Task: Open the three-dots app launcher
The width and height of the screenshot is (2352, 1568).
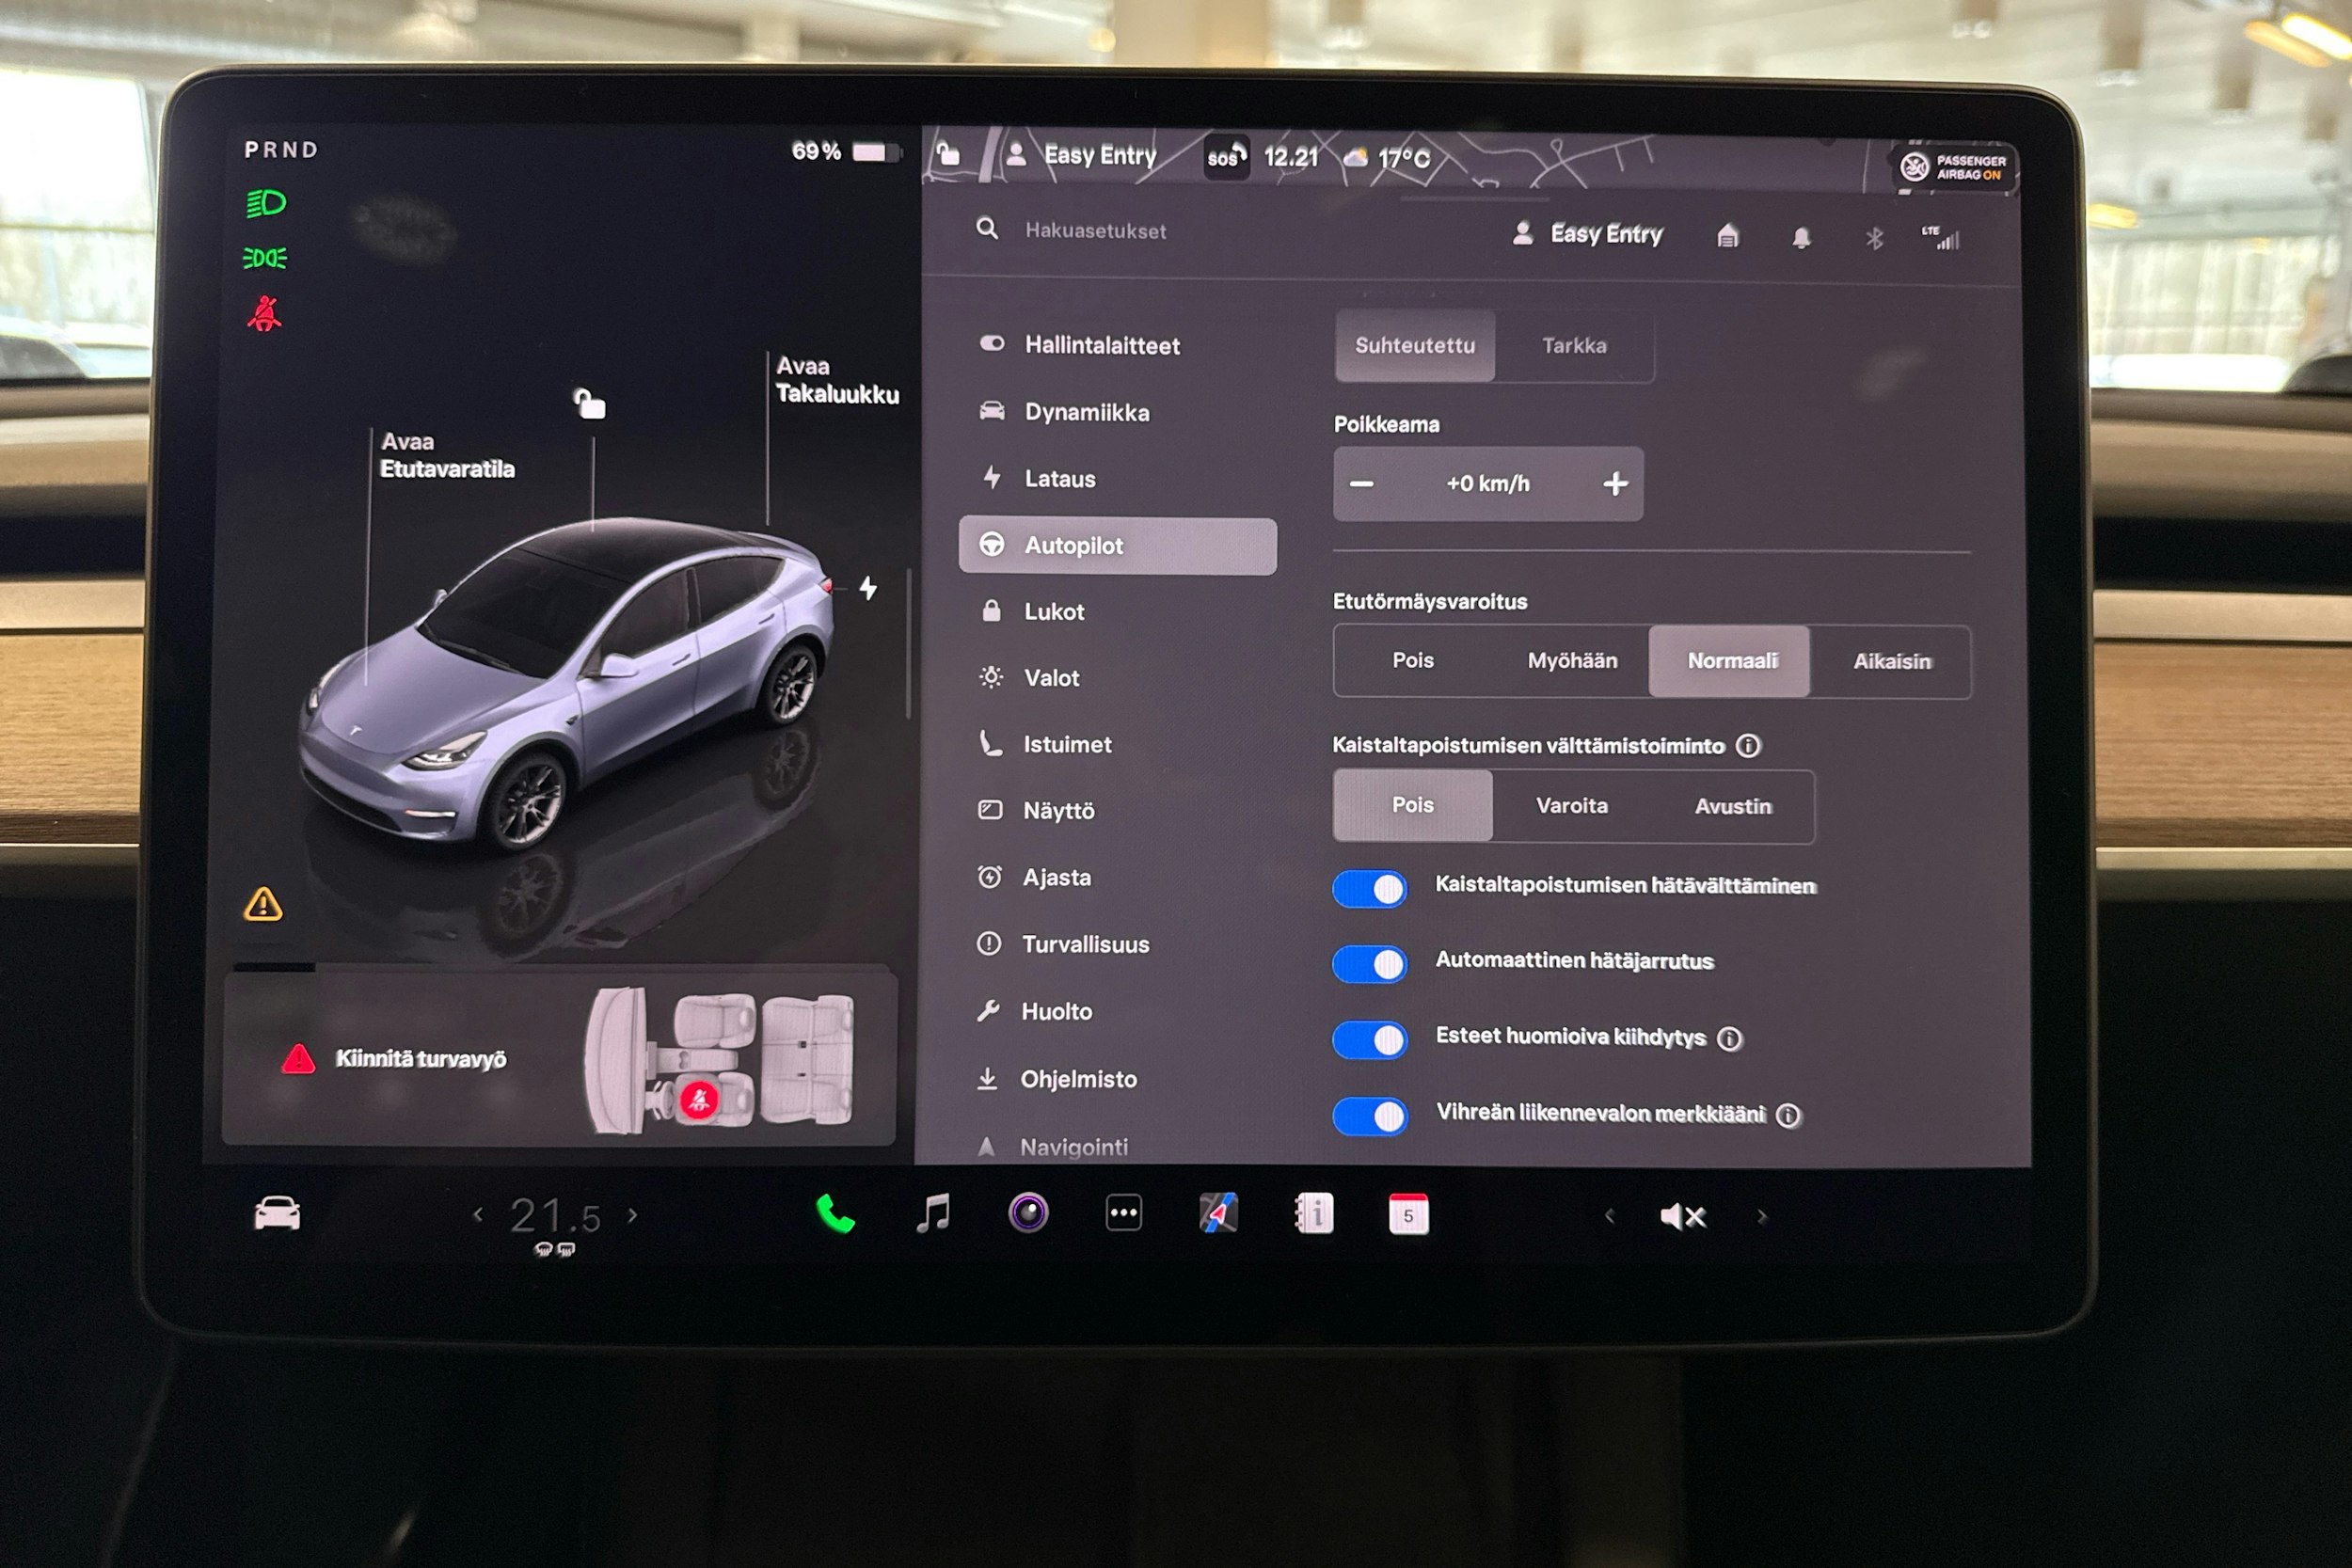Action: (1124, 1213)
